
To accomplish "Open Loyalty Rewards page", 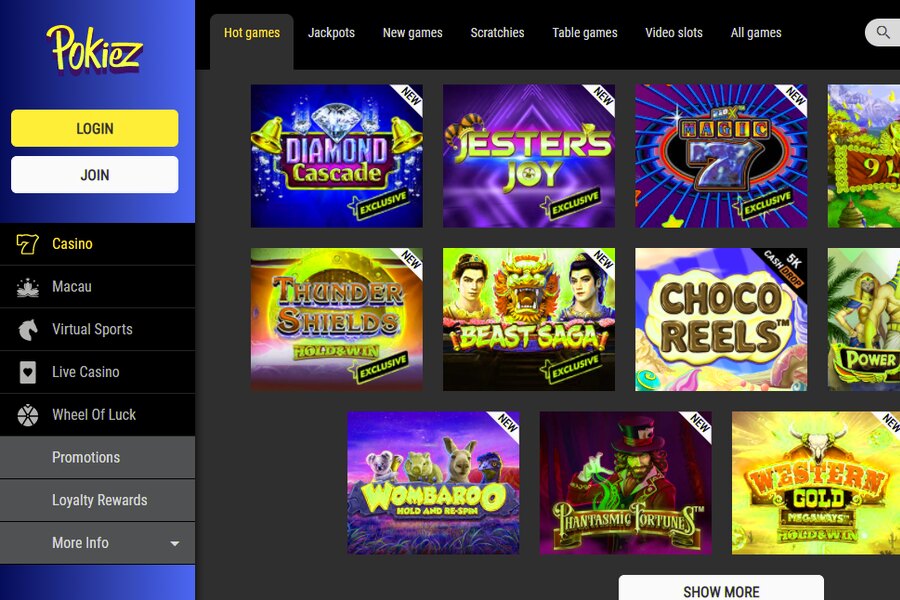I will tap(98, 500).
